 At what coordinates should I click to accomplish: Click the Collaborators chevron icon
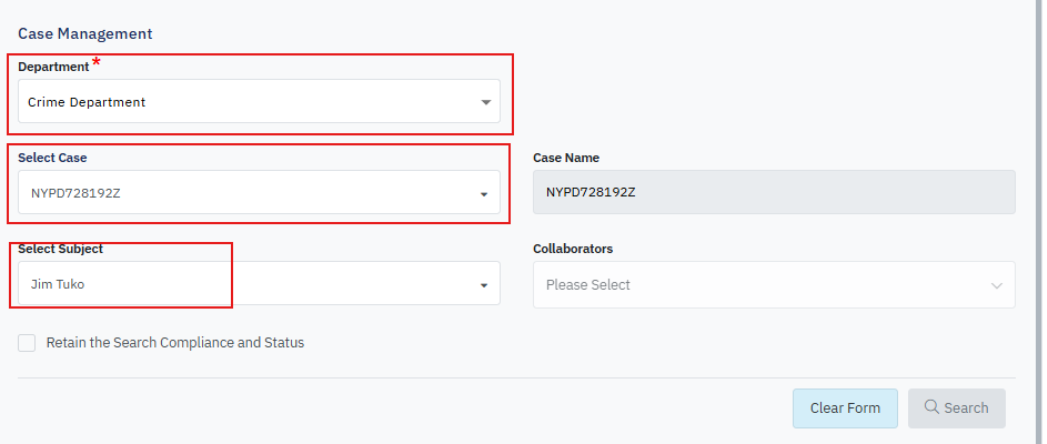[x=996, y=285]
